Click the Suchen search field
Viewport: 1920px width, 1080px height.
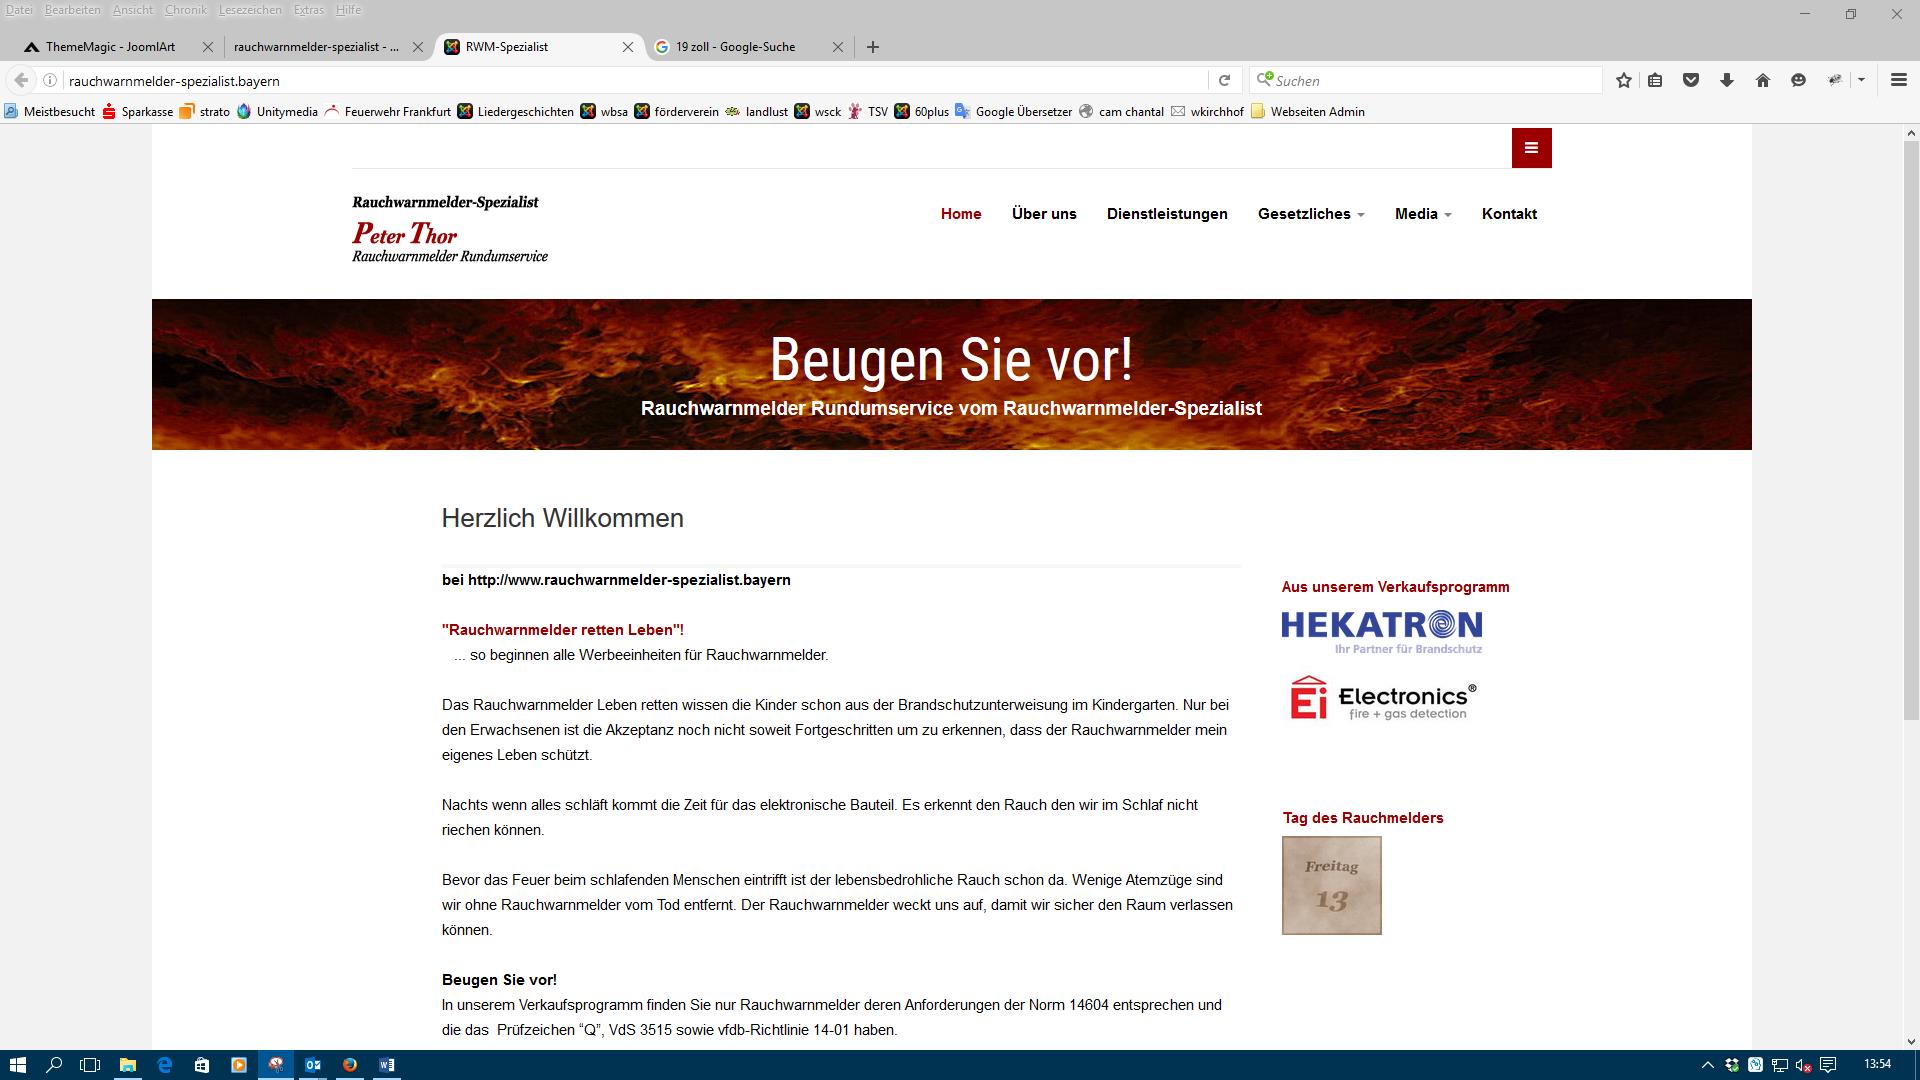point(1430,81)
